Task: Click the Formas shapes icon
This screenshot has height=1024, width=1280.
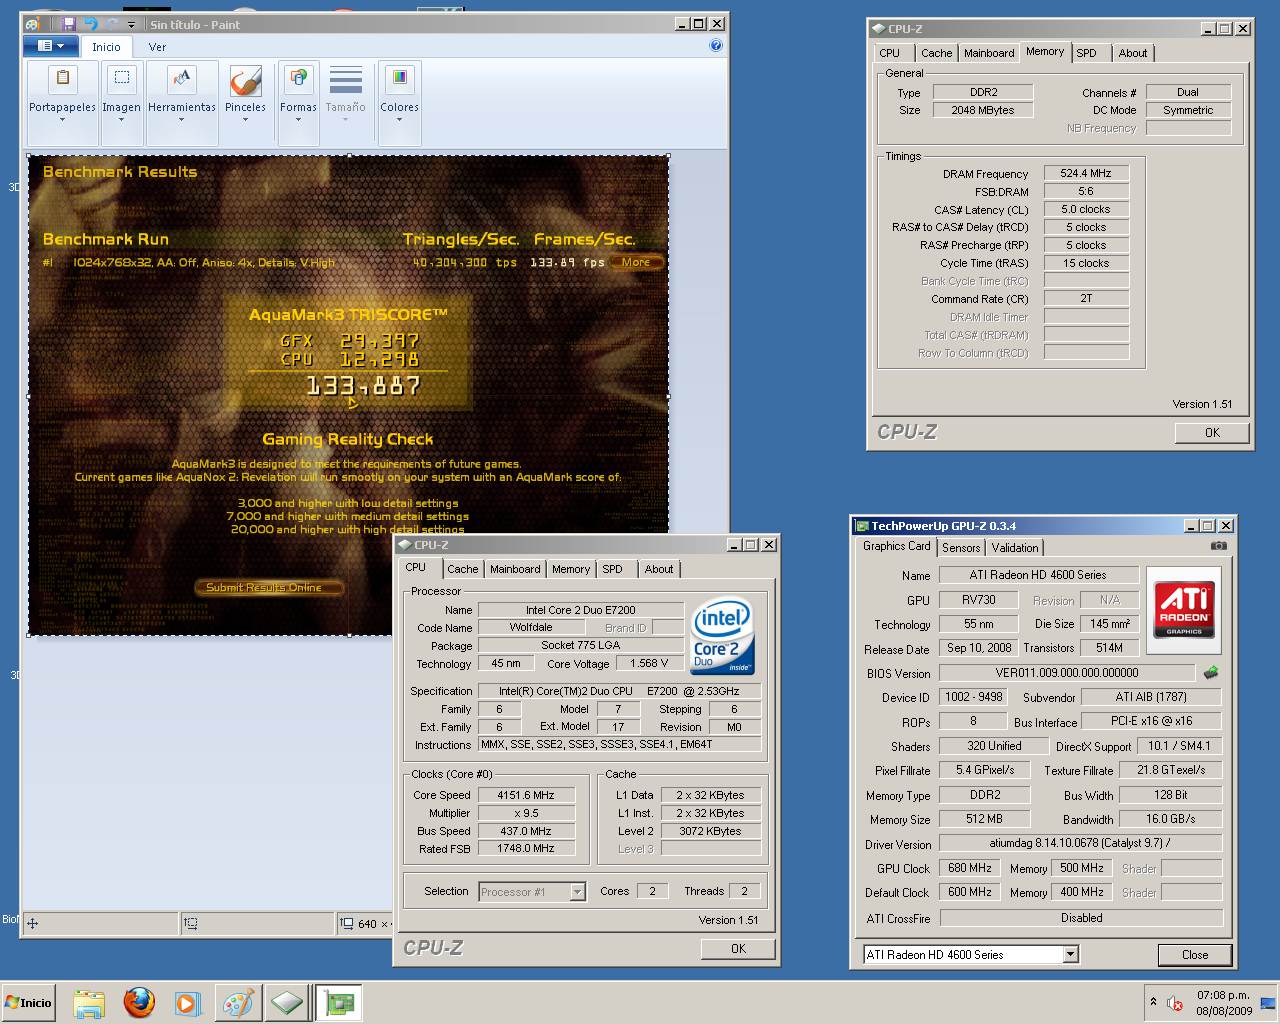Action: (298, 79)
